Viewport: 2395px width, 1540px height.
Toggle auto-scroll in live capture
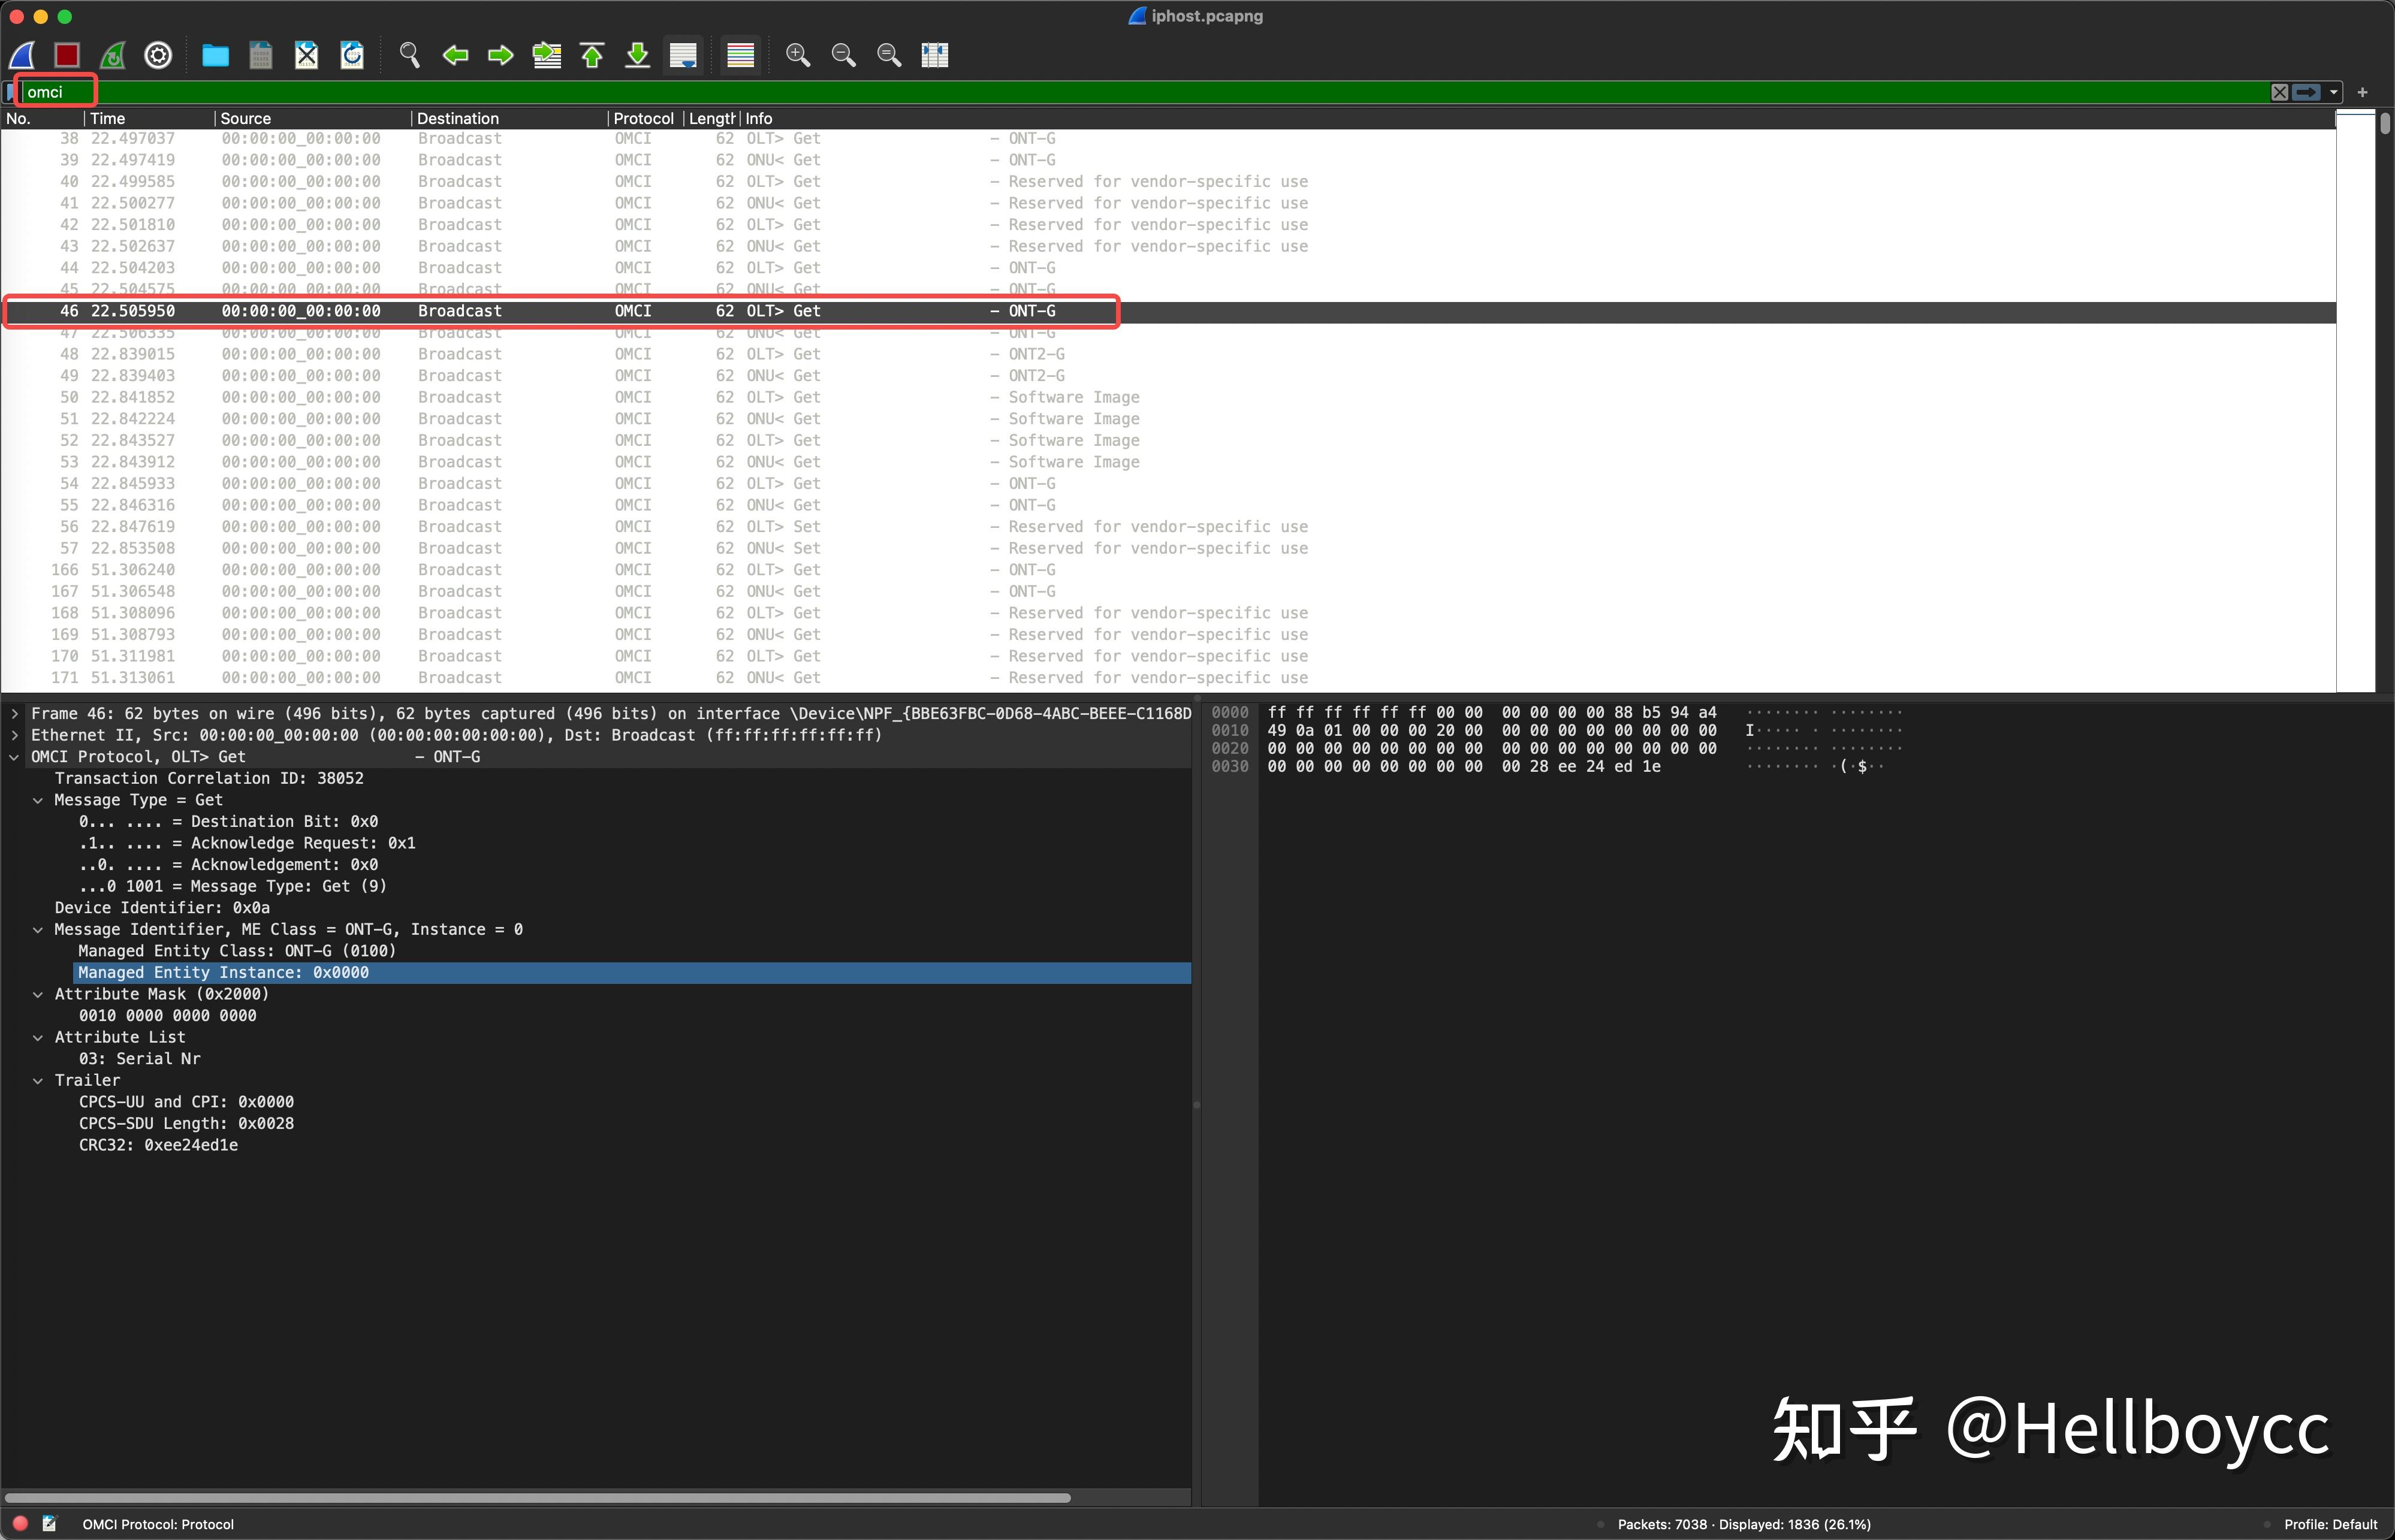(x=683, y=55)
